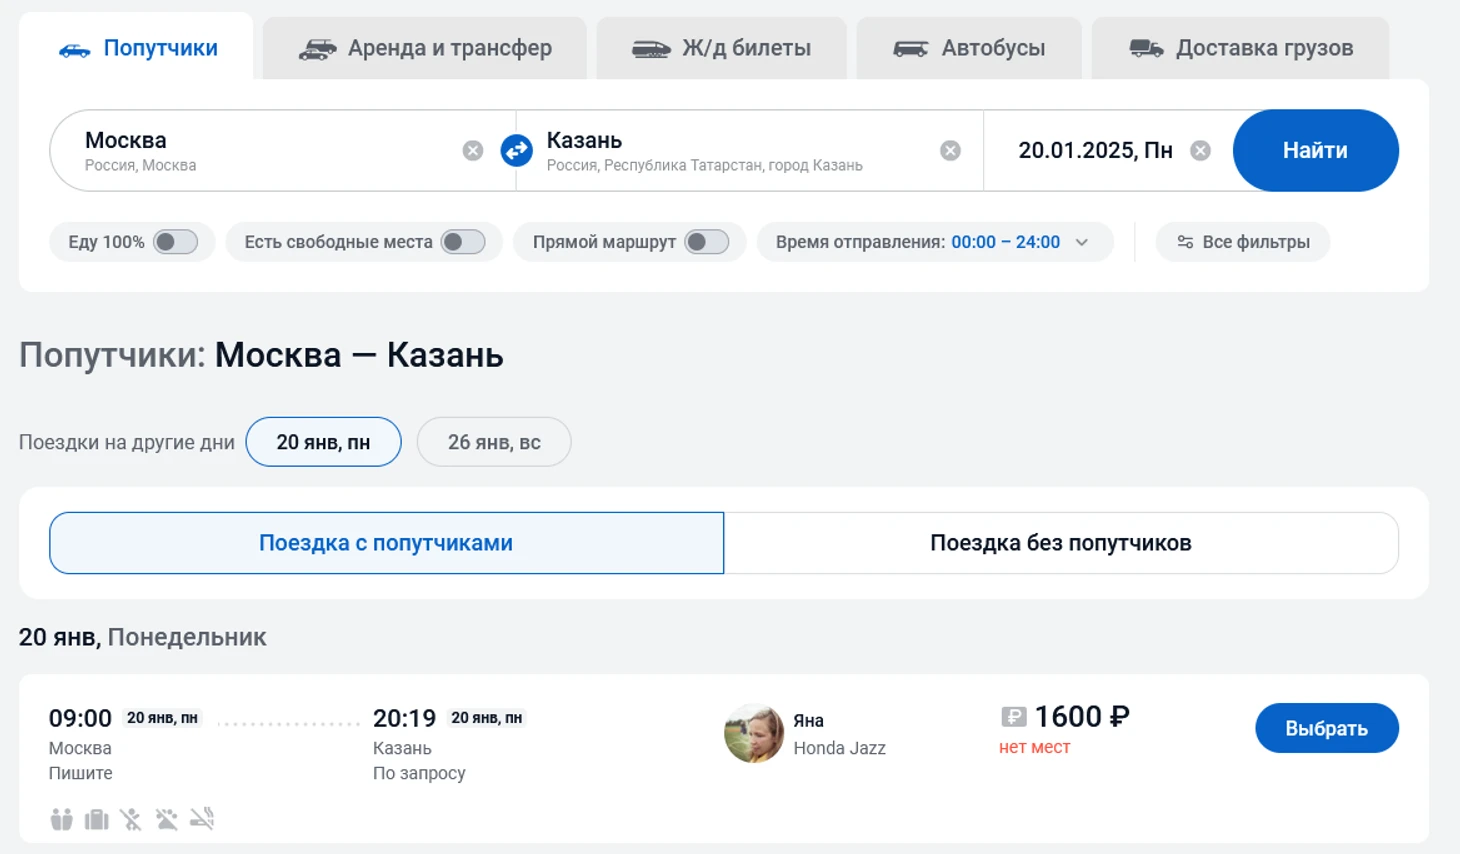
Task: Click Выбрать for Яна's trip
Action: coord(1326,728)
